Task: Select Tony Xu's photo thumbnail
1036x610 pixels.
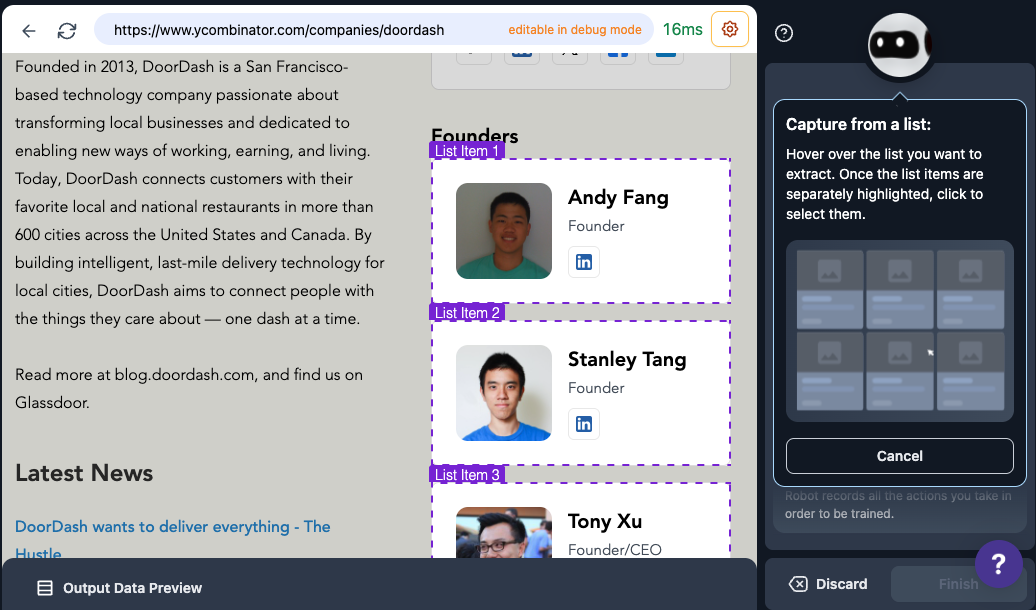Action: [x=503, y=533]
